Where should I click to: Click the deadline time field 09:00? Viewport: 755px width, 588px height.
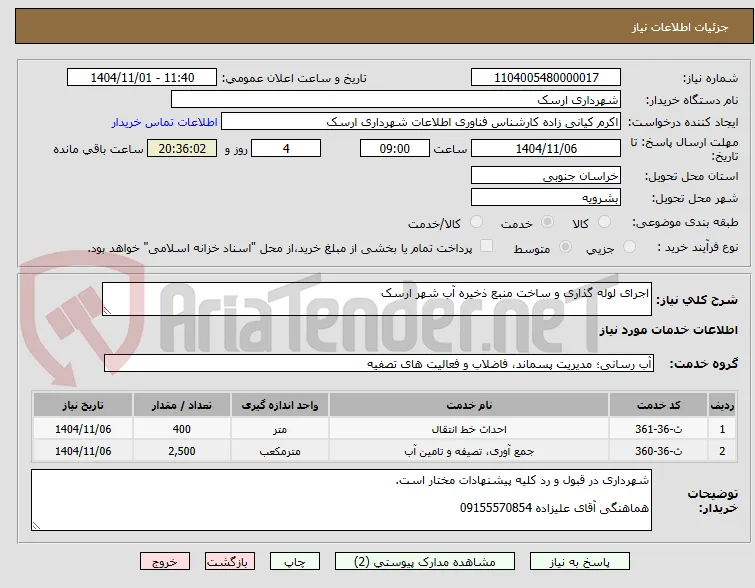[395, 148]
